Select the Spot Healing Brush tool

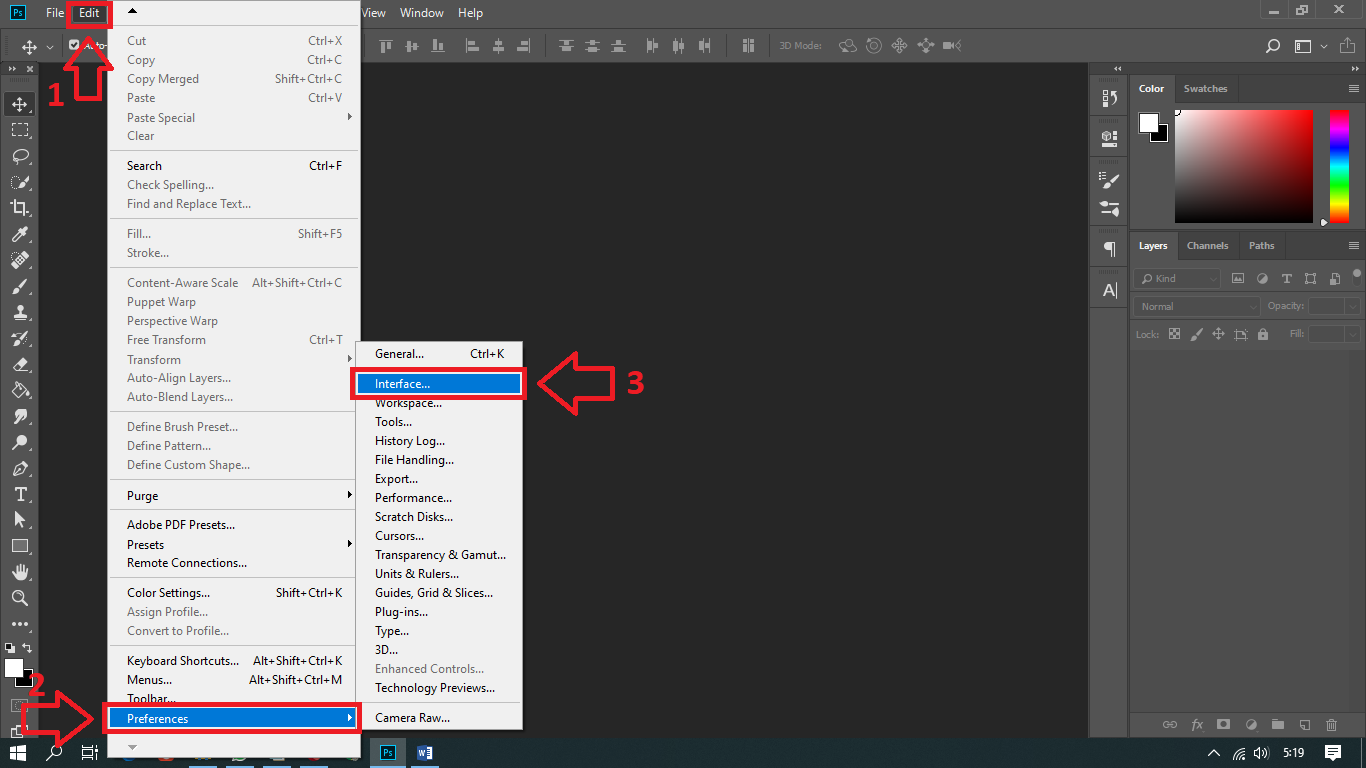click(20, 260)
